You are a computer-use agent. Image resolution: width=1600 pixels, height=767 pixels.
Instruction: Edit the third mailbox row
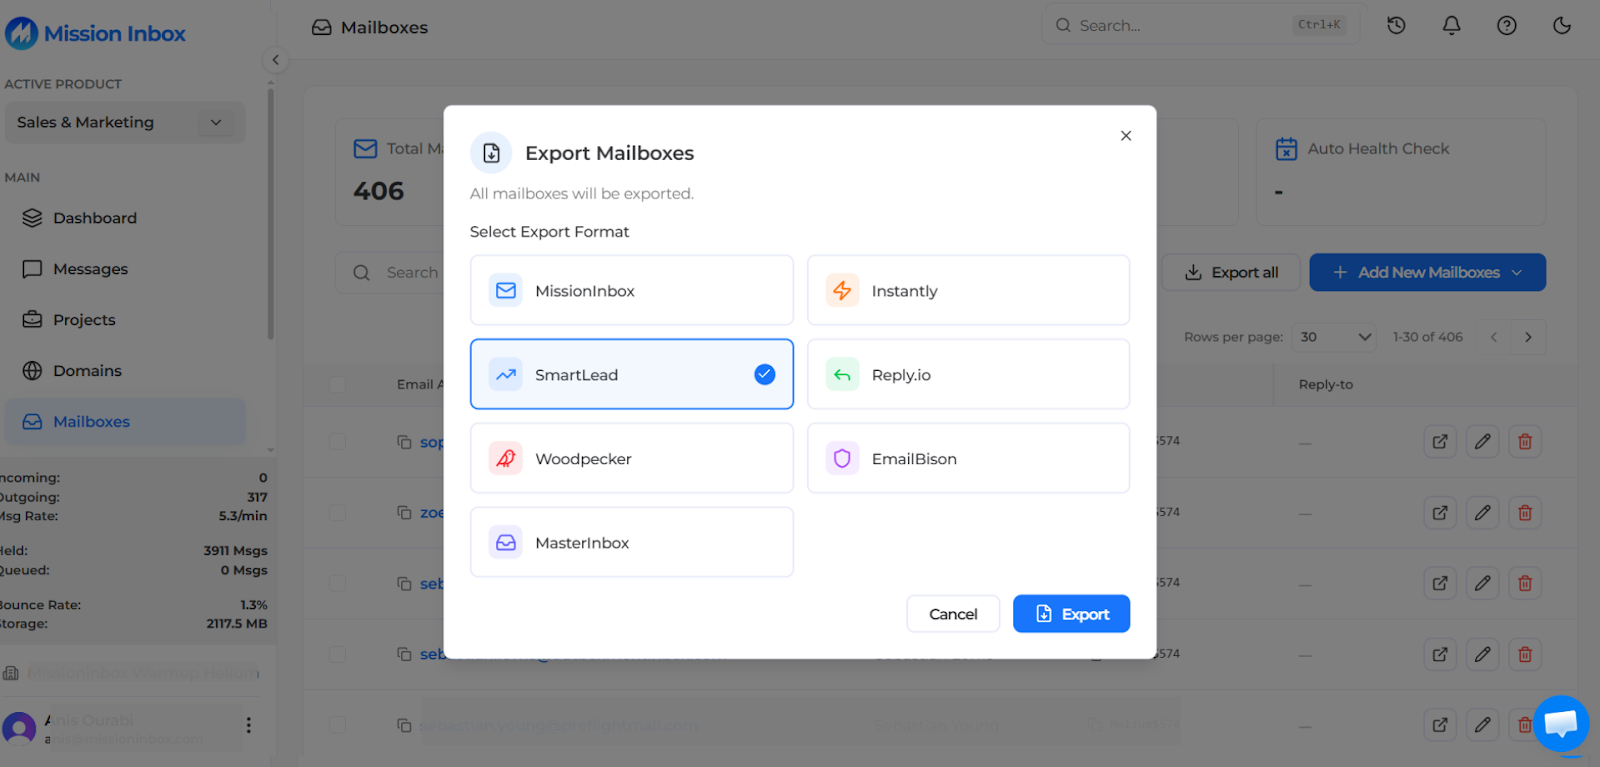(x=1483, y=583)
